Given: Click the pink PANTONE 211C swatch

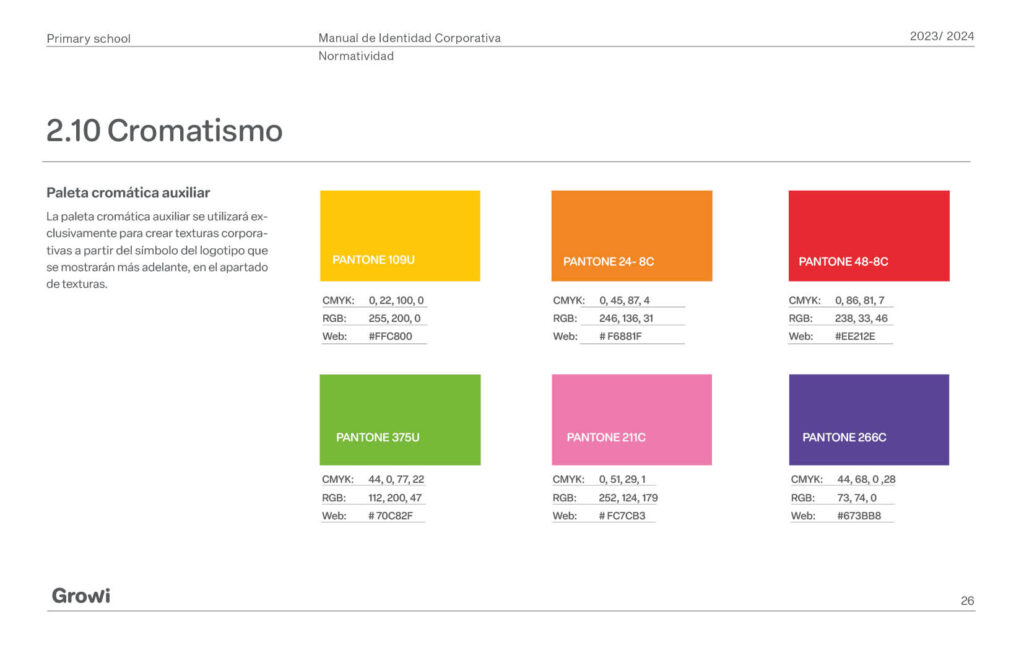Looking at the screenshot, I should coord(632,420).
